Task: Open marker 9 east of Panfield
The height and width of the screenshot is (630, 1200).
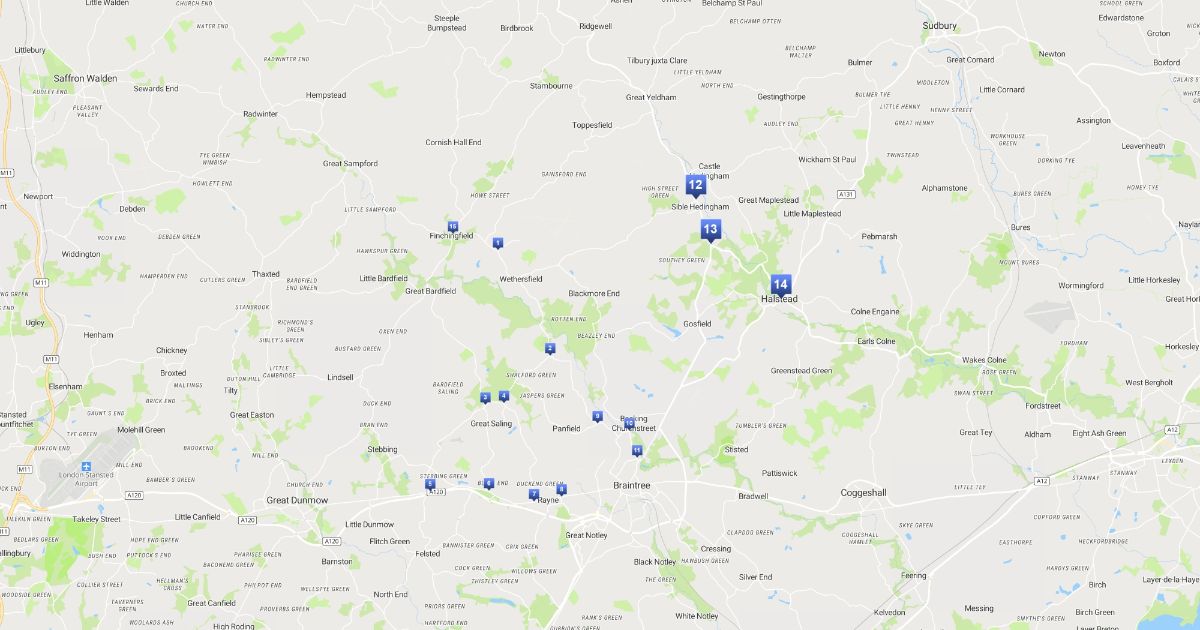Action: [x=598, y=416]
